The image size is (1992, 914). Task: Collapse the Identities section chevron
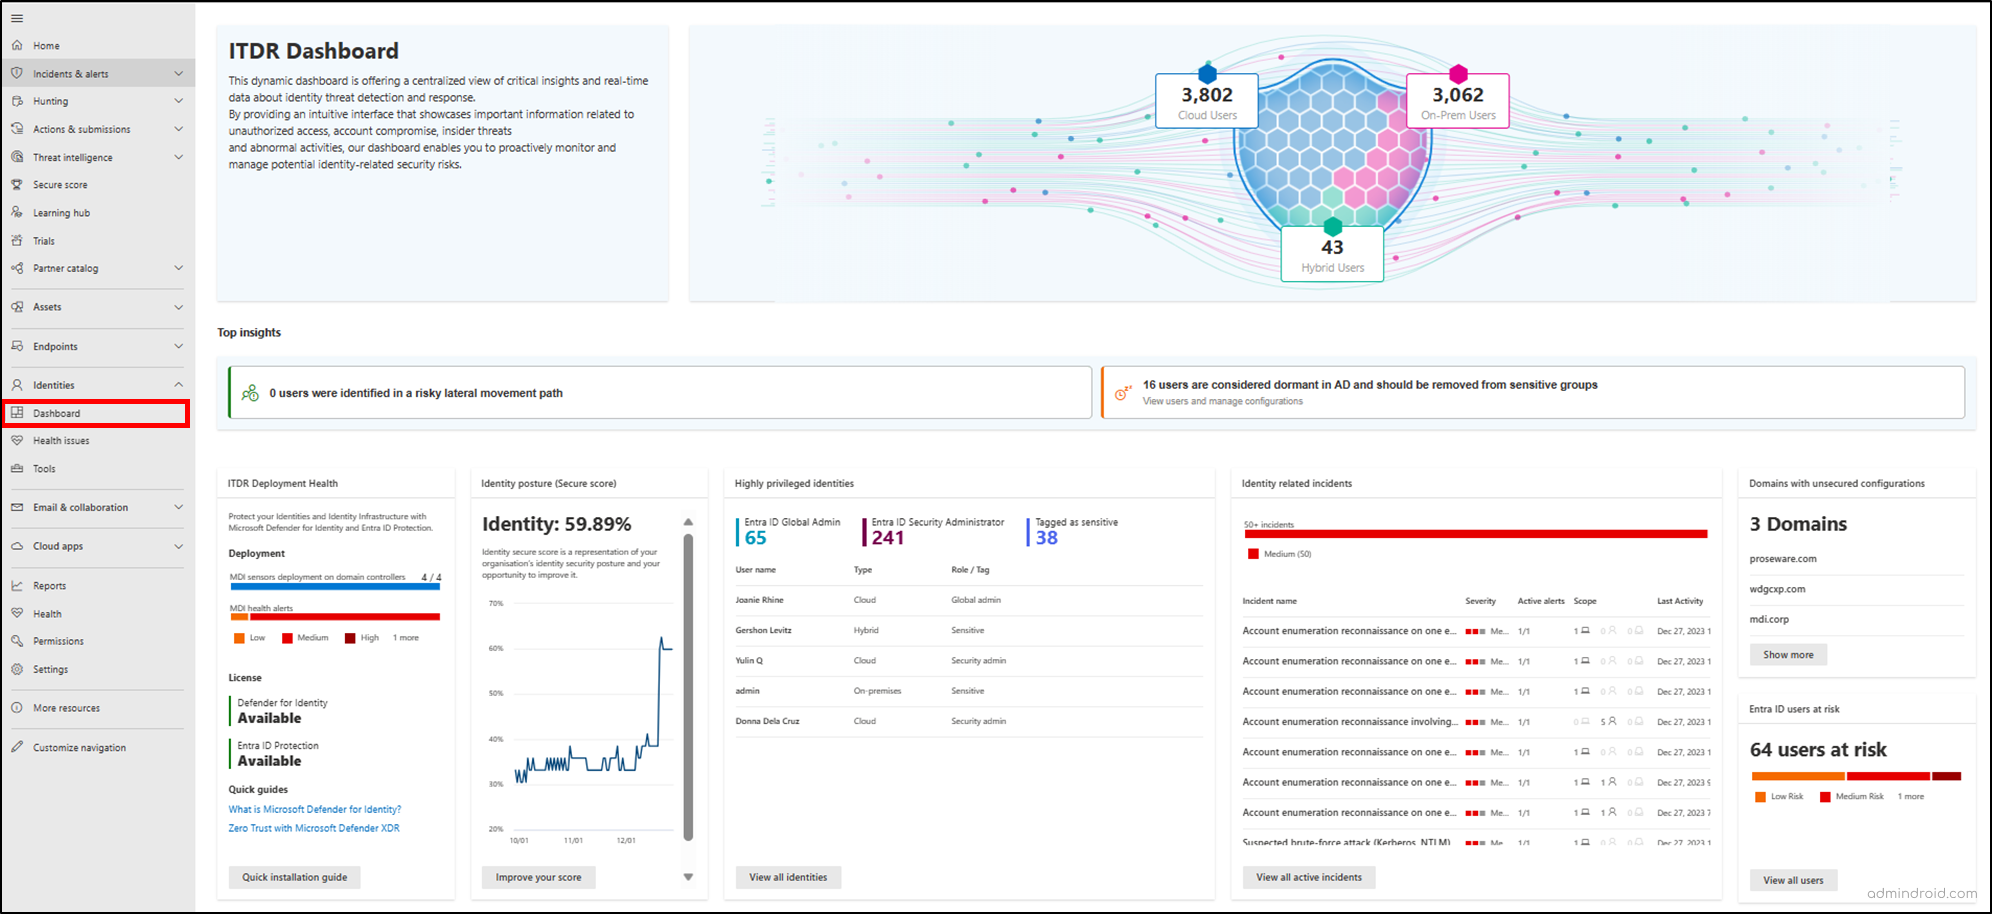coord(178,385)
